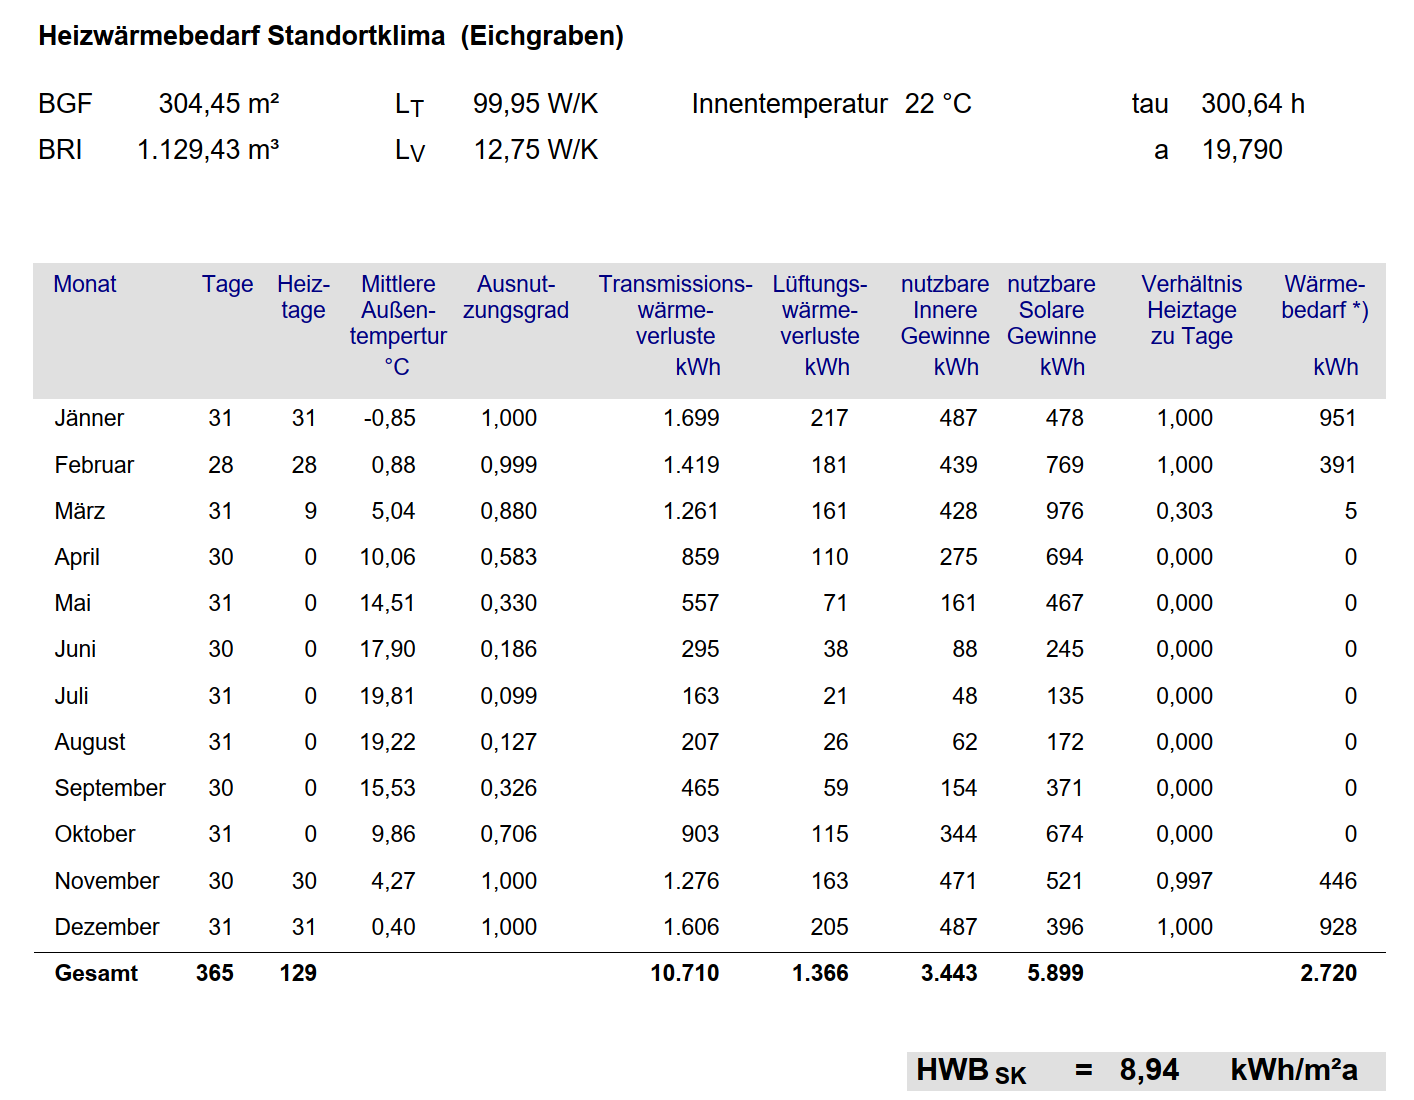Click April Ausnutzungsgrad value 0,583
The image size is (1414, 1100).
(509, 557)
